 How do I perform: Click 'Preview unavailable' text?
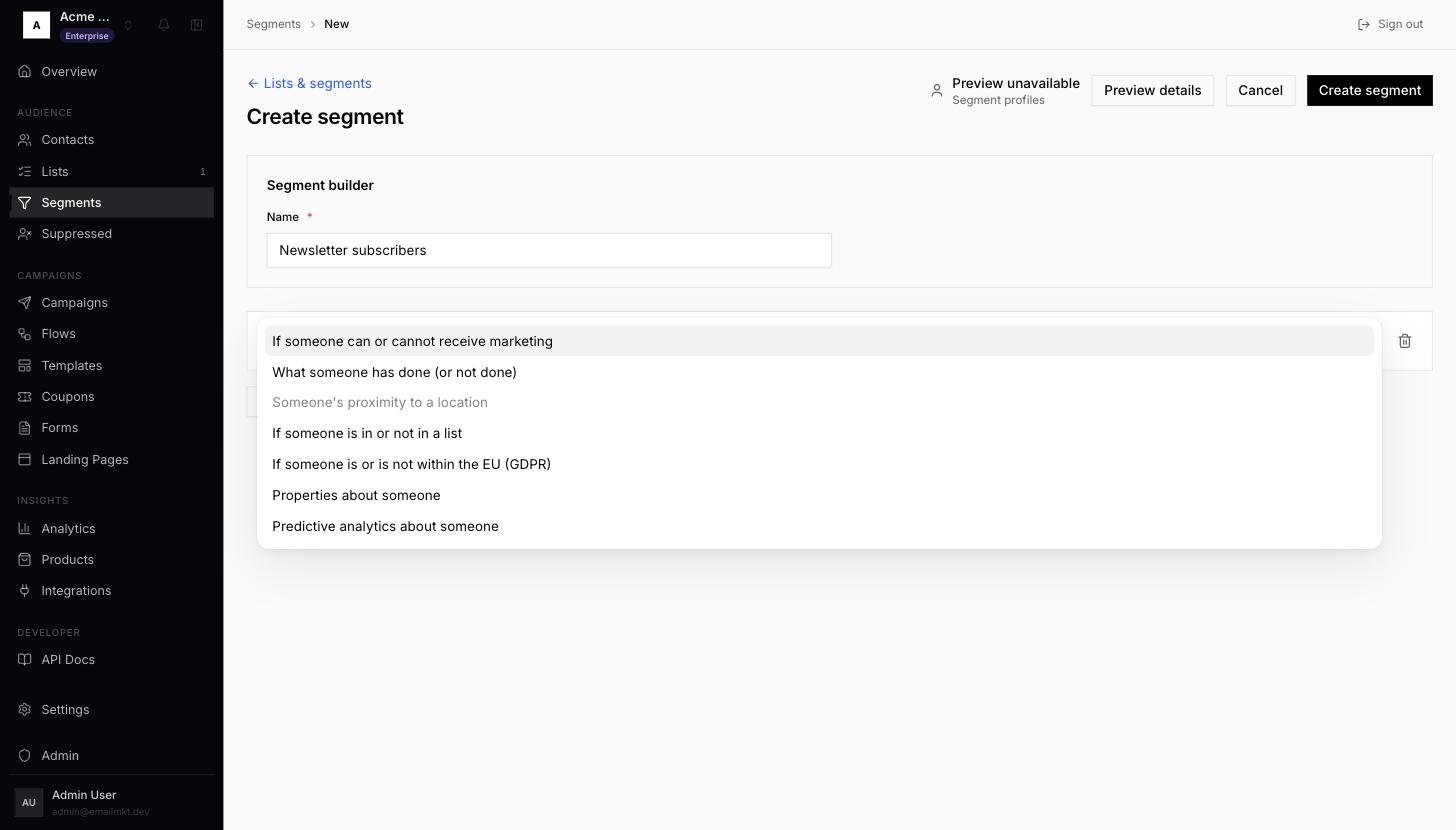pyautogui.click(x=1016, y=83)
